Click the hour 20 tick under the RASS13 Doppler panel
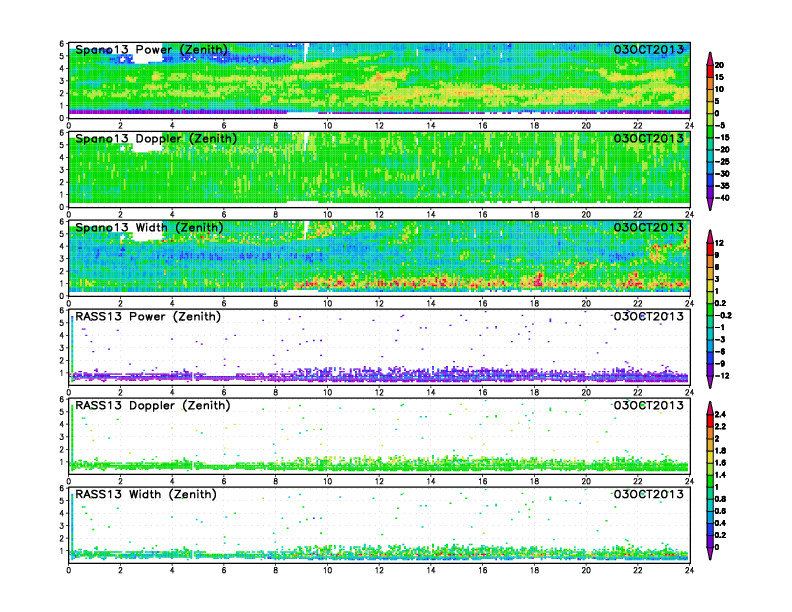 (x=586, y=481)
